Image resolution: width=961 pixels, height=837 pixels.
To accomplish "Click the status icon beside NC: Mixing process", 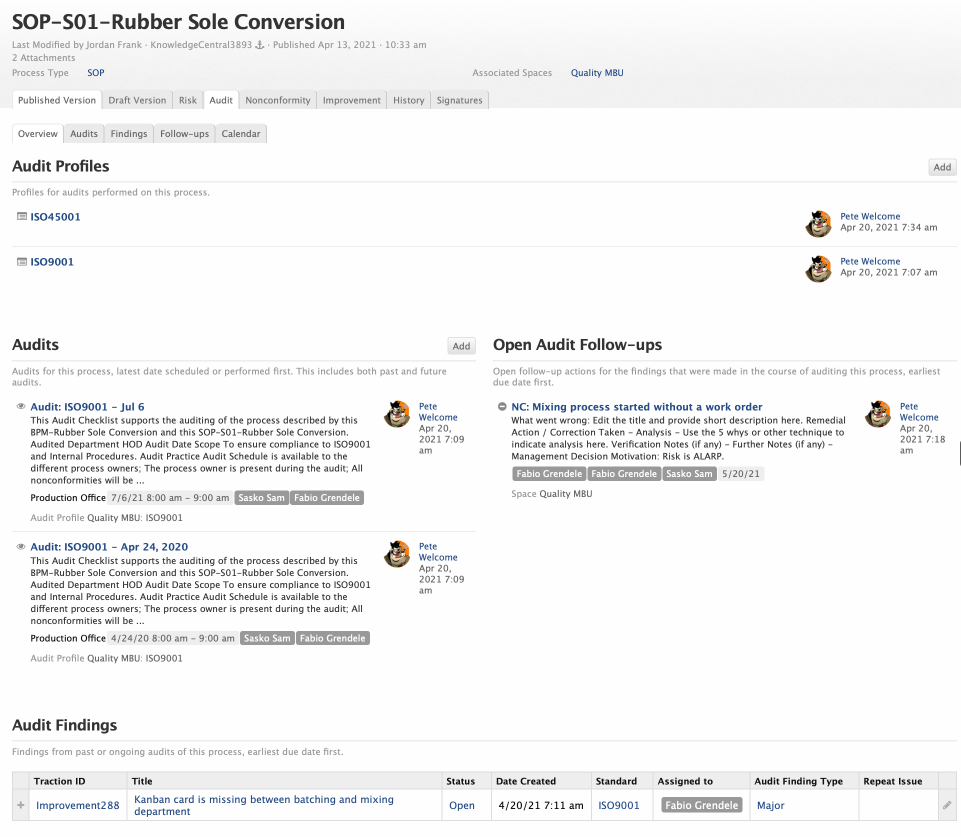I will coord(502,407).
